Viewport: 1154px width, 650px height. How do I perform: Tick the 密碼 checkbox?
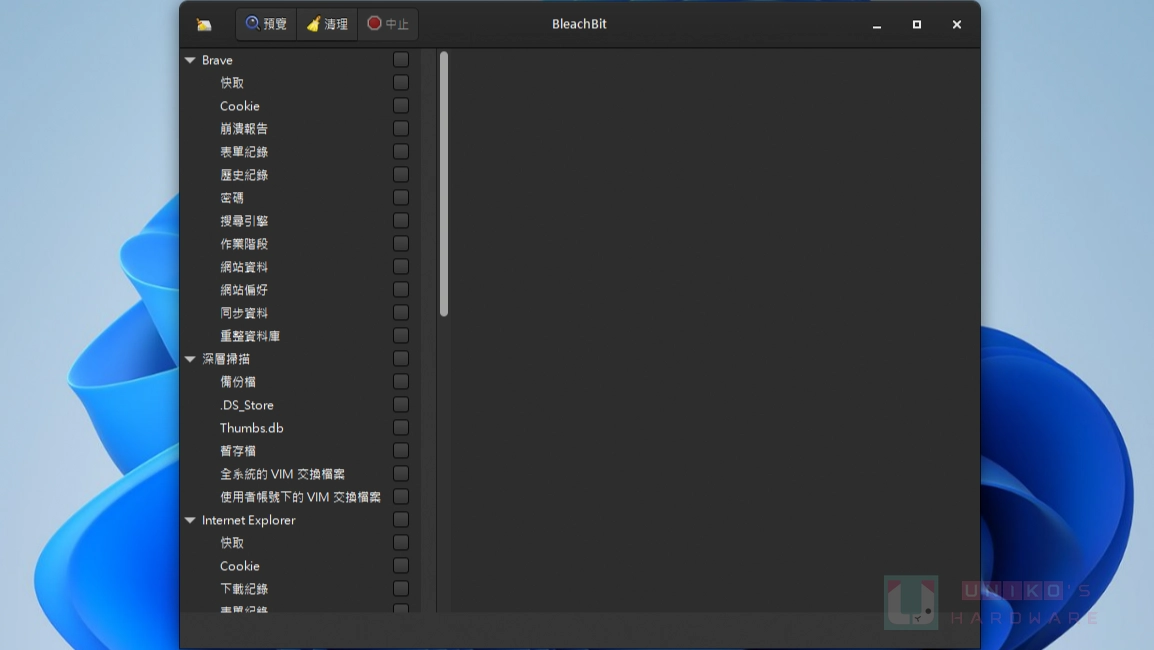(x=401, y=197)
